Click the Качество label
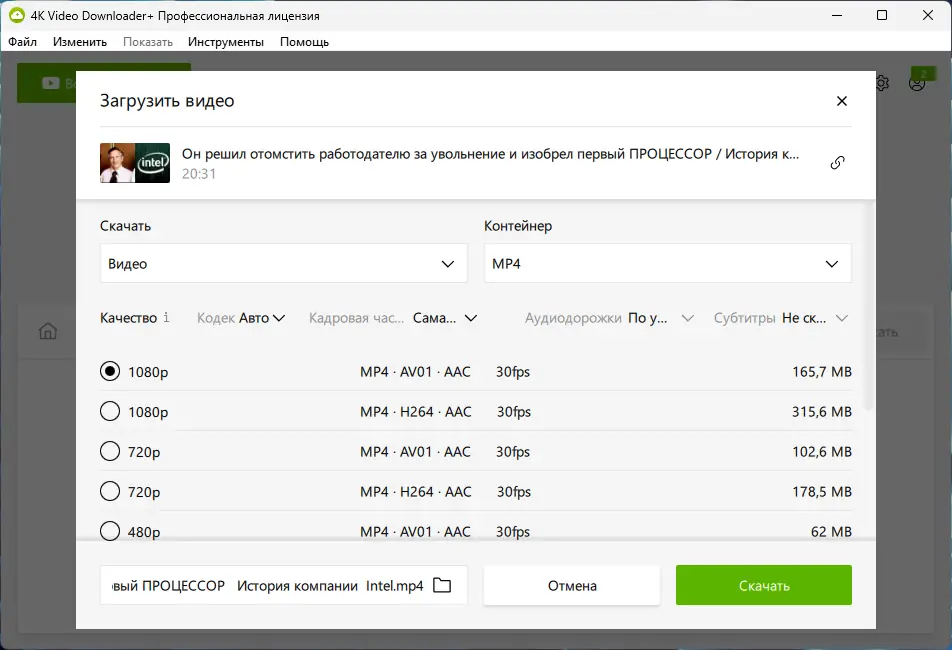The image size is (952, 650). point(128,318)
